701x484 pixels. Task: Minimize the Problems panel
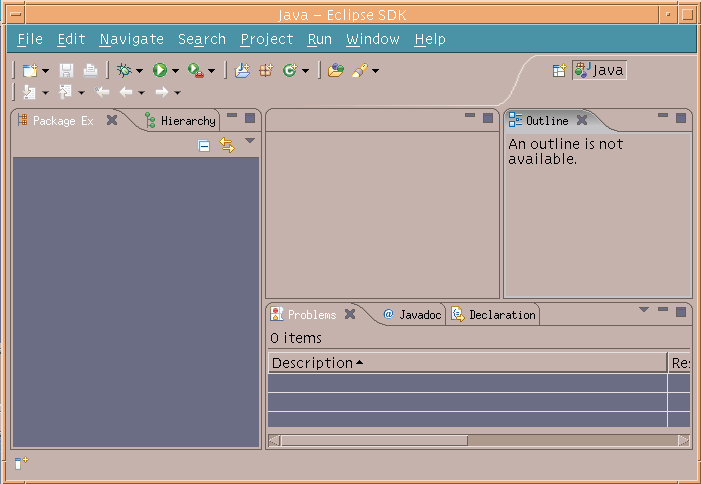[663, 309]
